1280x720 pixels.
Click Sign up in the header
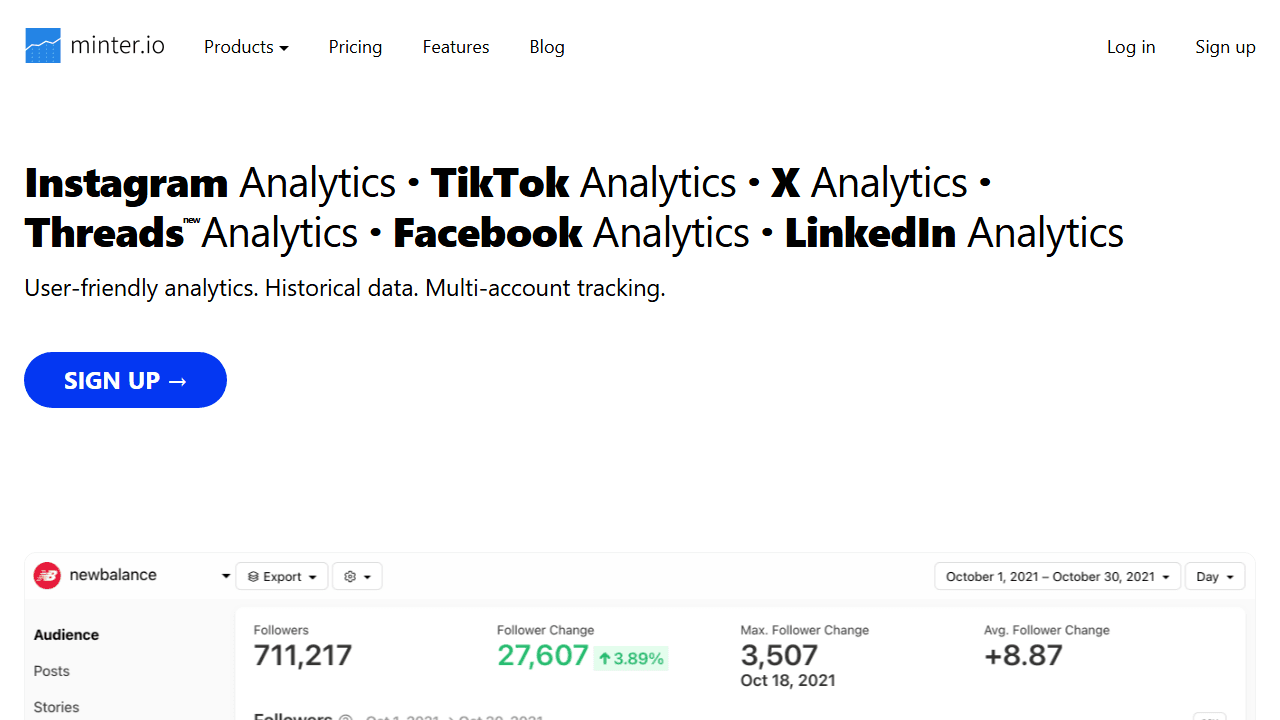click(x=1225, y=47)
